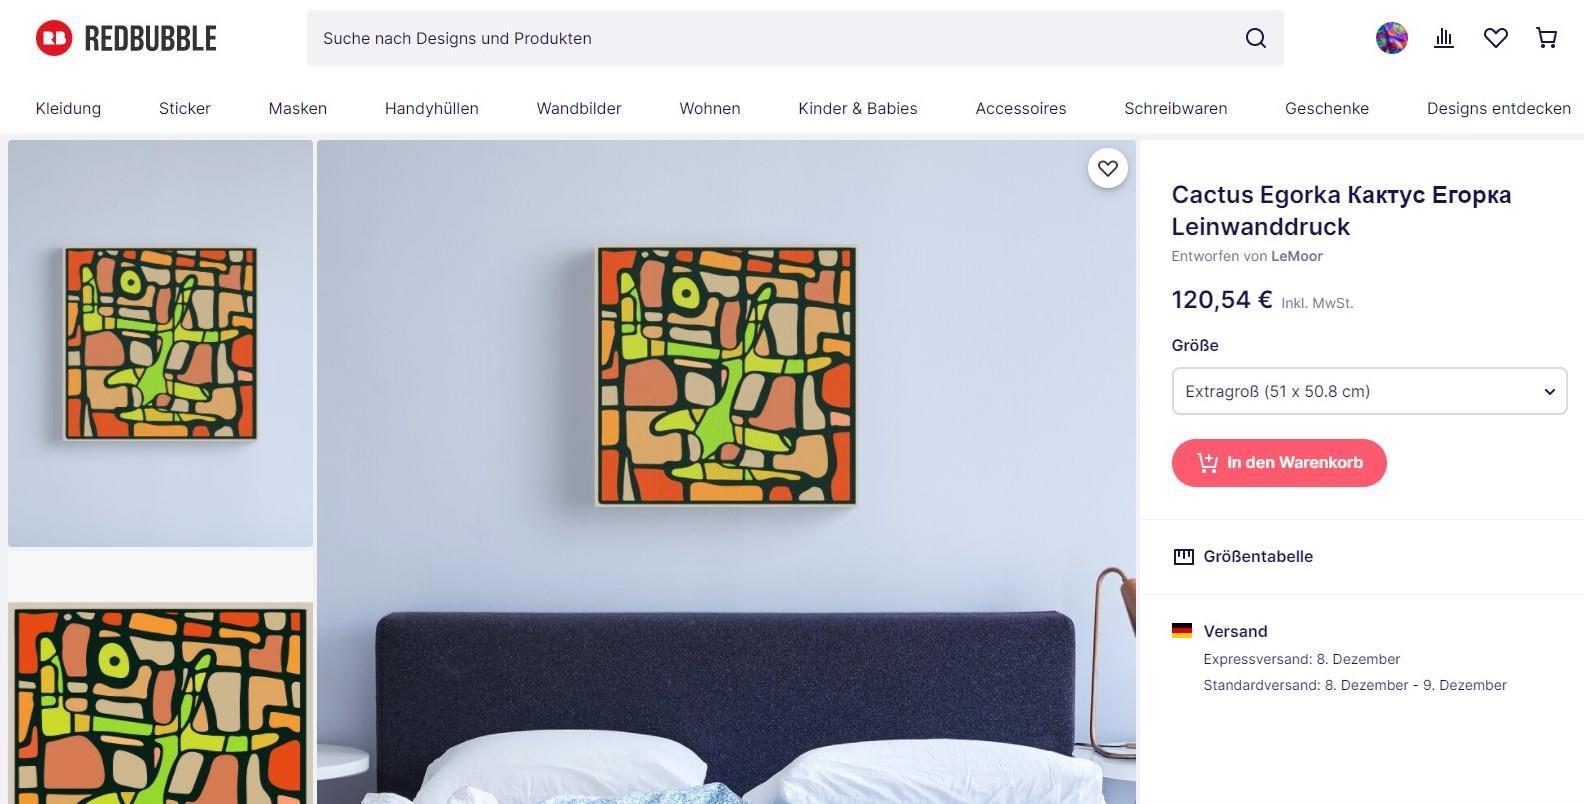Select the close-up artwork thumbnail
Viewport: 1584px width, 804px height.
(x=161, y=703)
